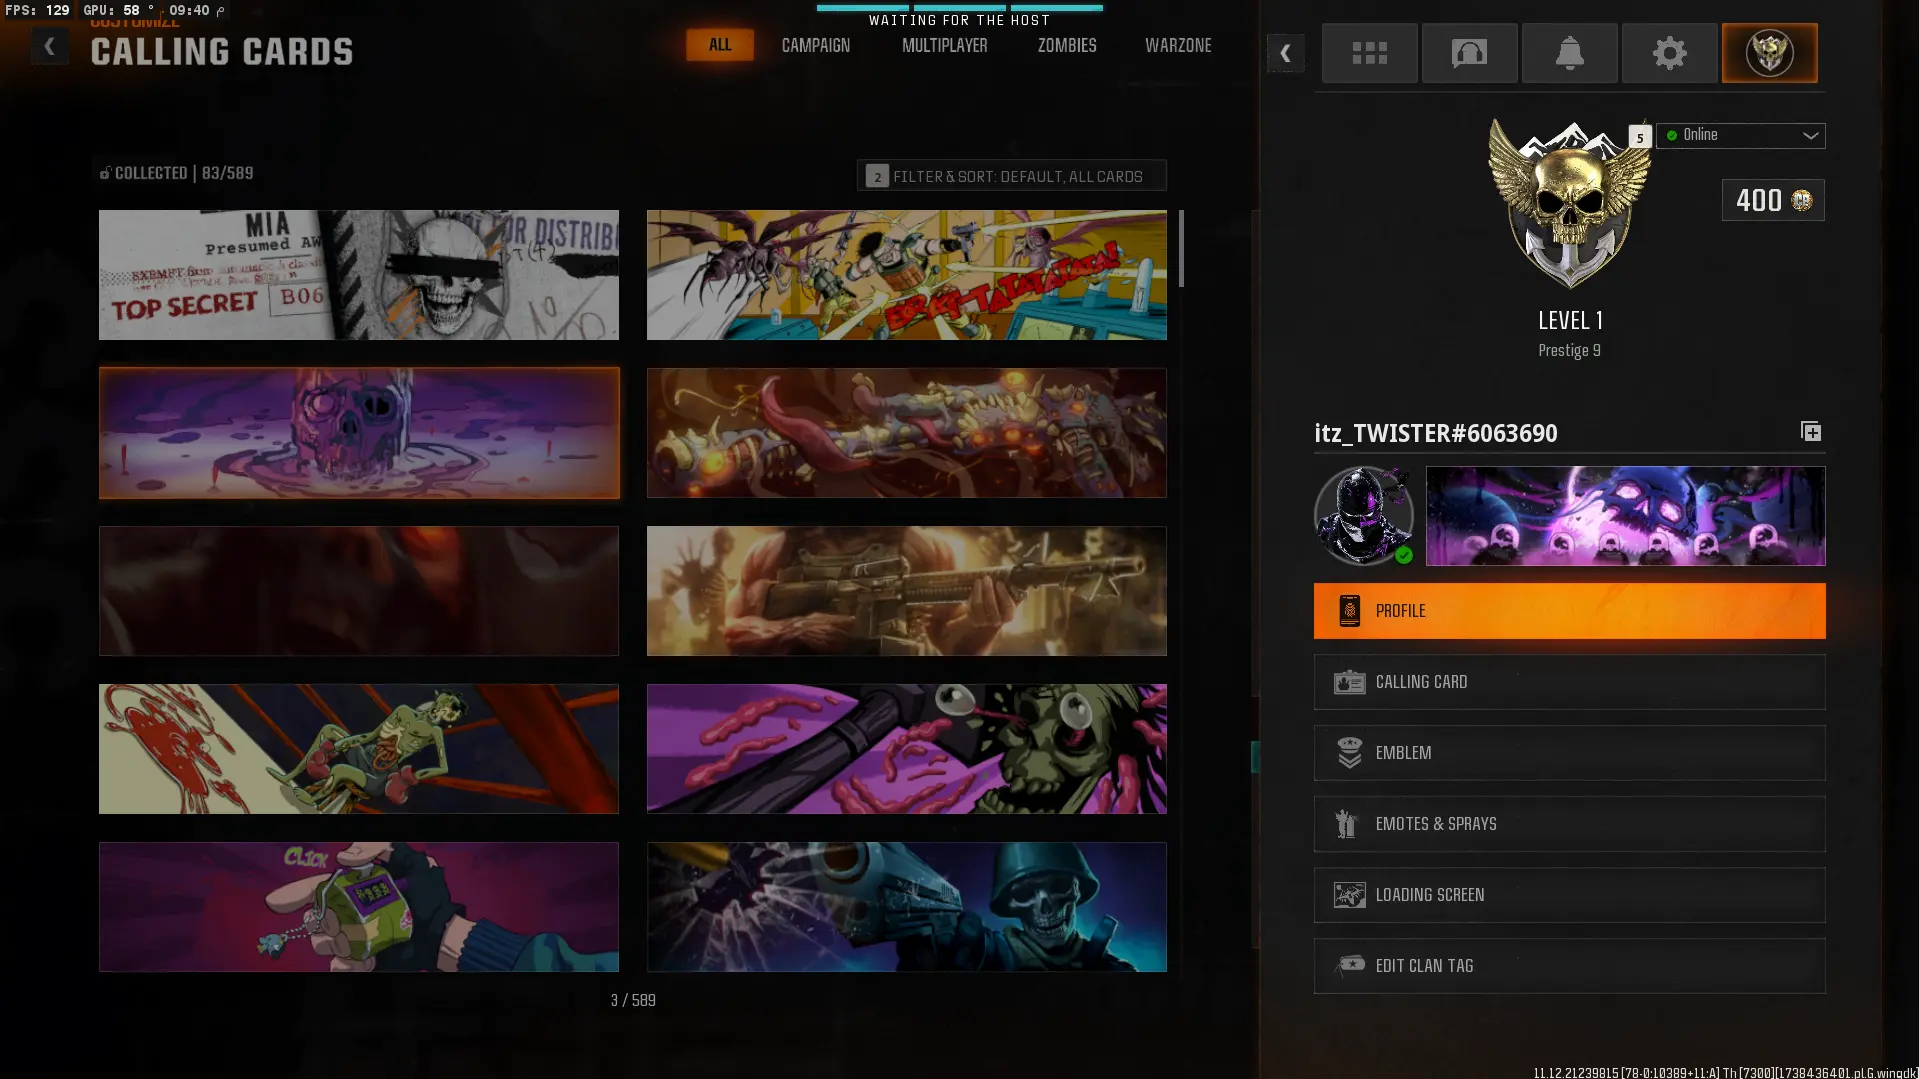This screenshot has height=1079, width=1919.
Task: Click the Emblem entry rank icon
Action: [1349, 753]
